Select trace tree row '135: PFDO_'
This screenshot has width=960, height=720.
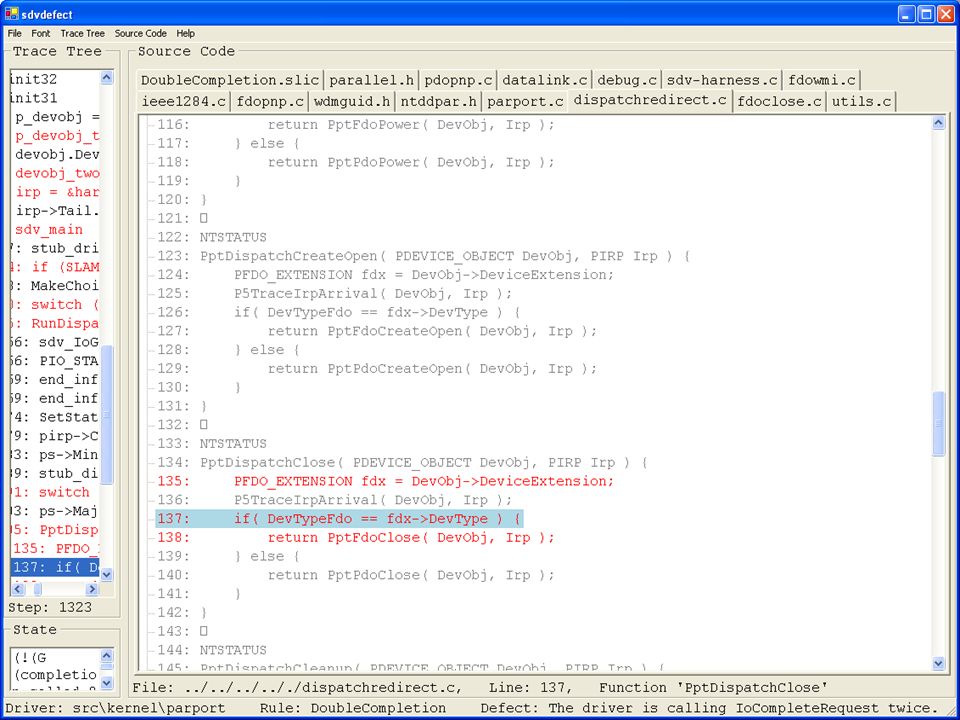tap(55, 549)
